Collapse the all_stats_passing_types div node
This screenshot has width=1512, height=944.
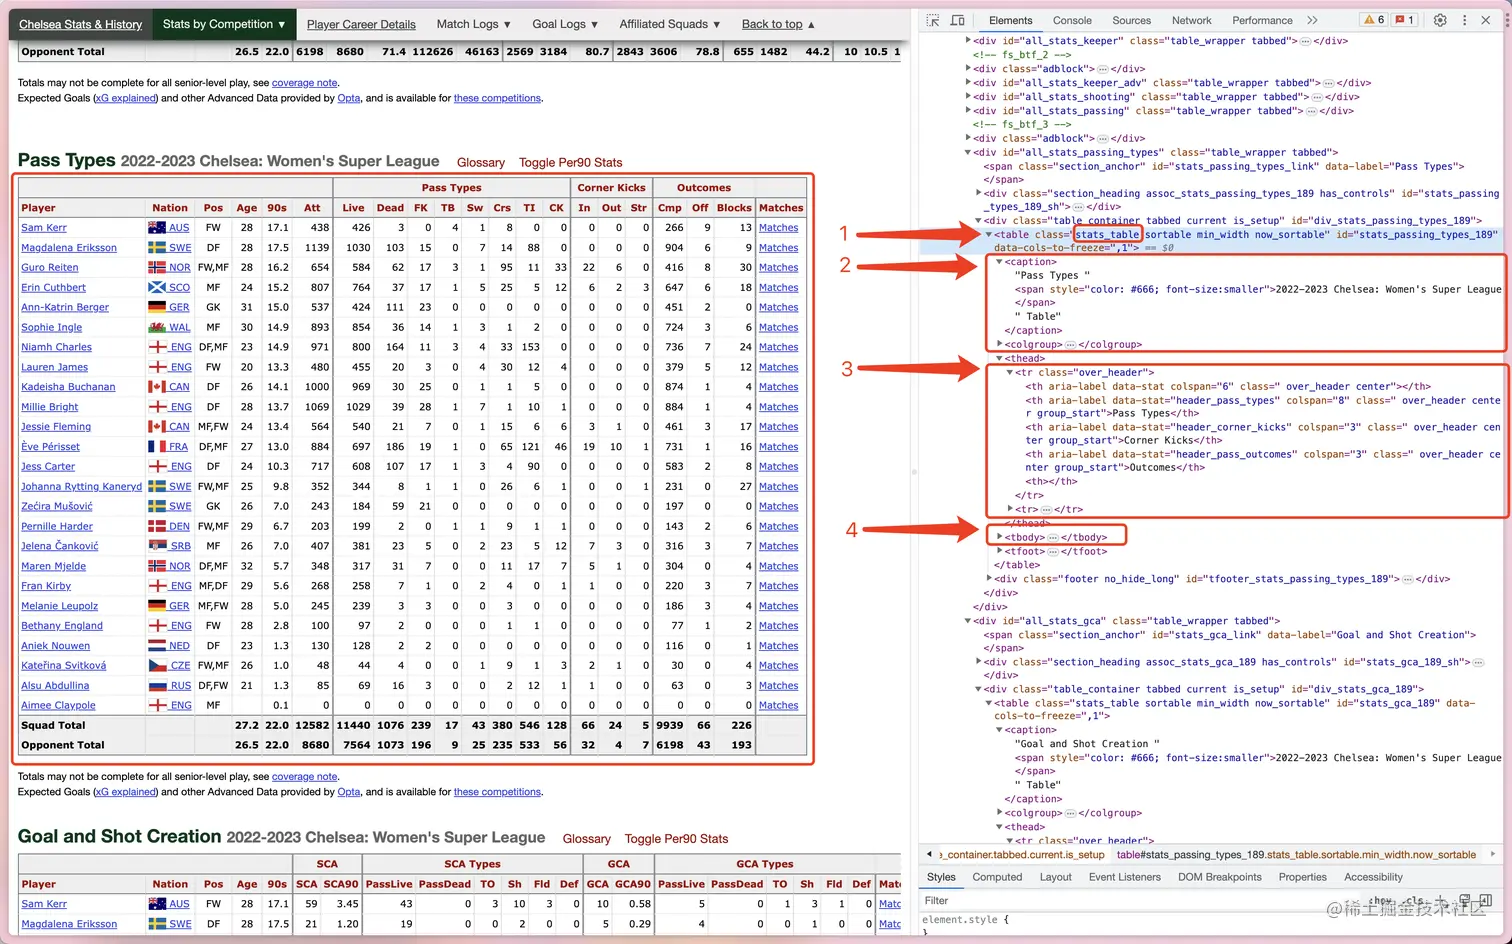click(968, 153)
